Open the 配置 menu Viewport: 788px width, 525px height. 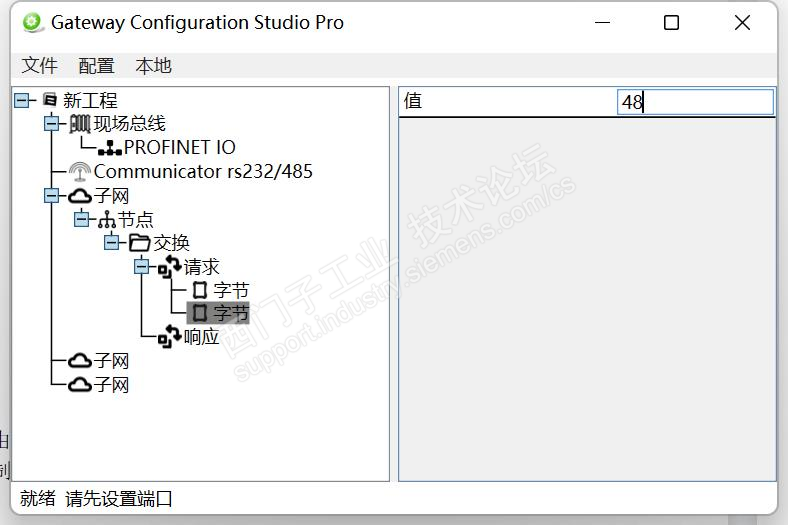pos(96,66)
